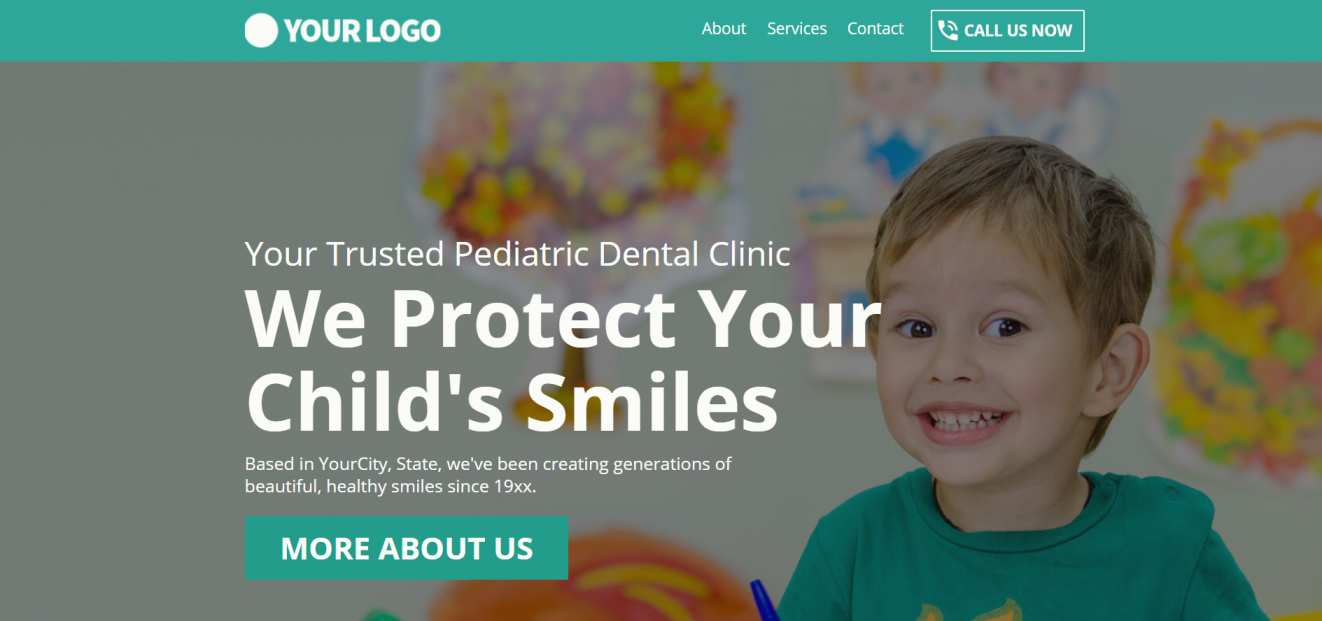Open the About page

coord(724,29)
